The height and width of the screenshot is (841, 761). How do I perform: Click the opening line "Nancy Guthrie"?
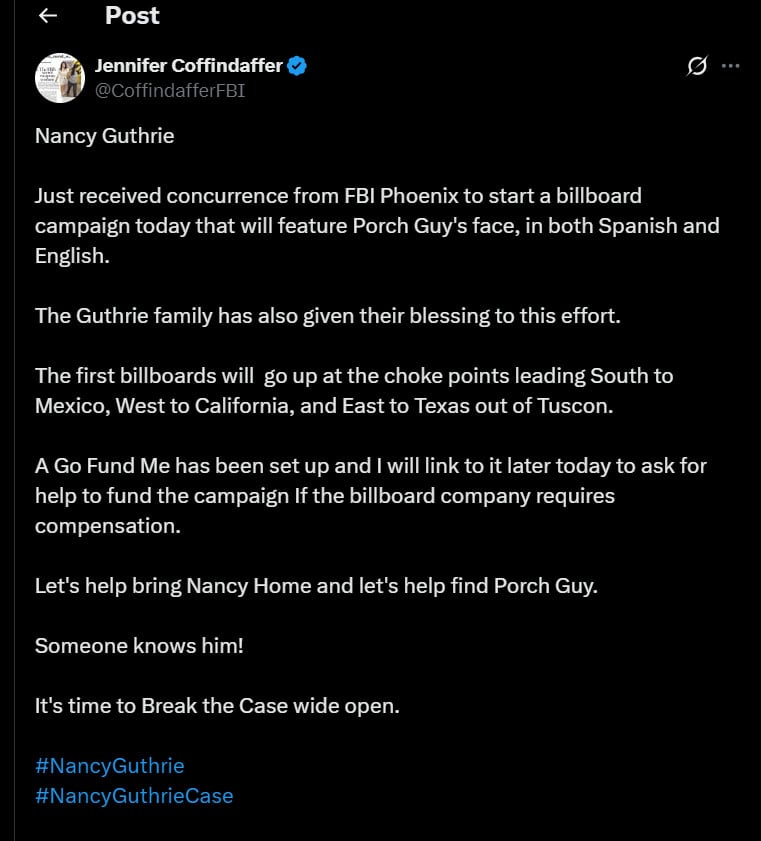tap(105, 135)
